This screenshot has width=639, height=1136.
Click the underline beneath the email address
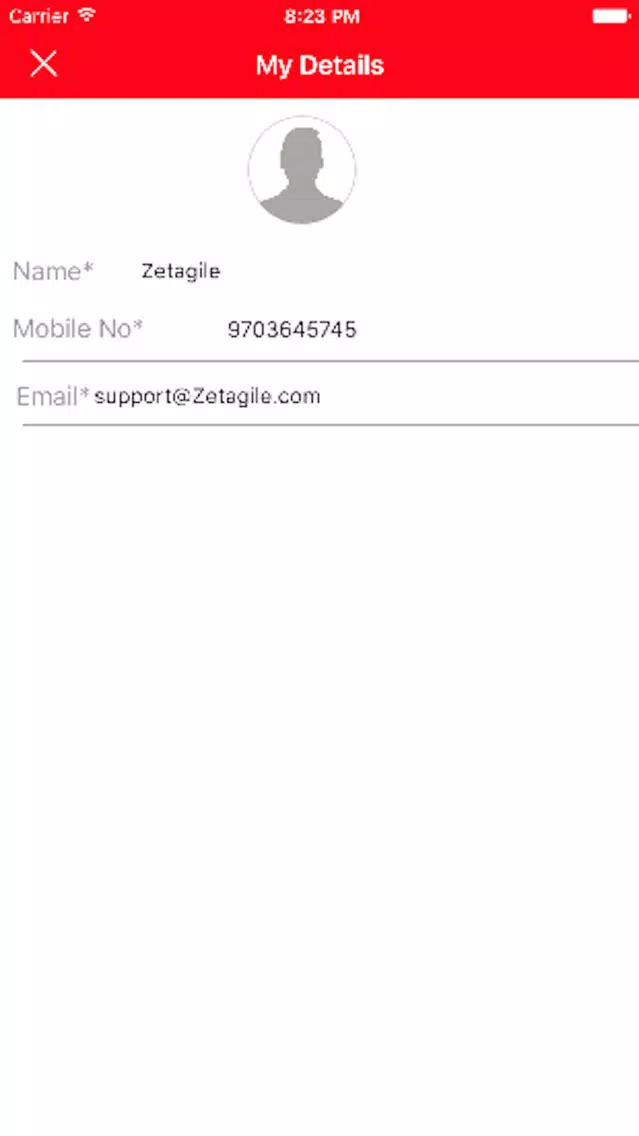coord(330,425)
